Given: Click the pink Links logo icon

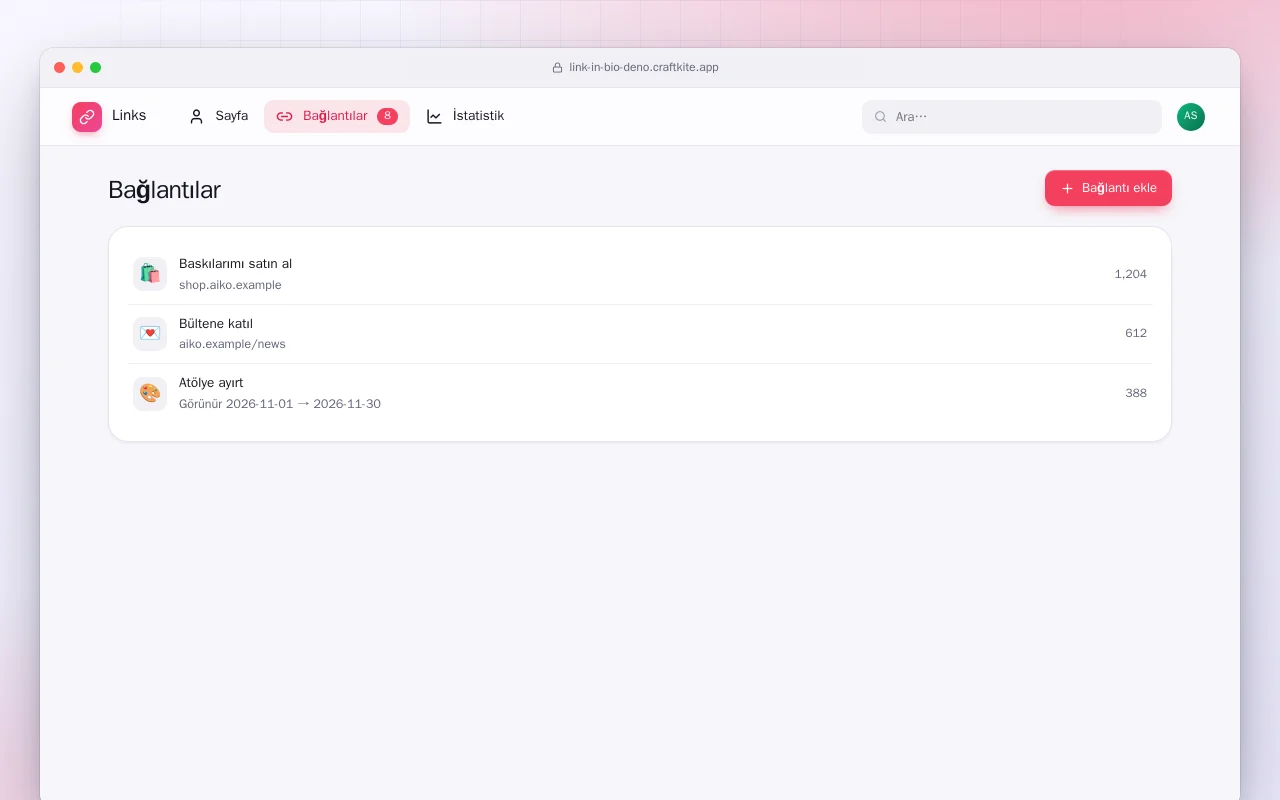Looking at the screenshot, I should tap(87, 117).
